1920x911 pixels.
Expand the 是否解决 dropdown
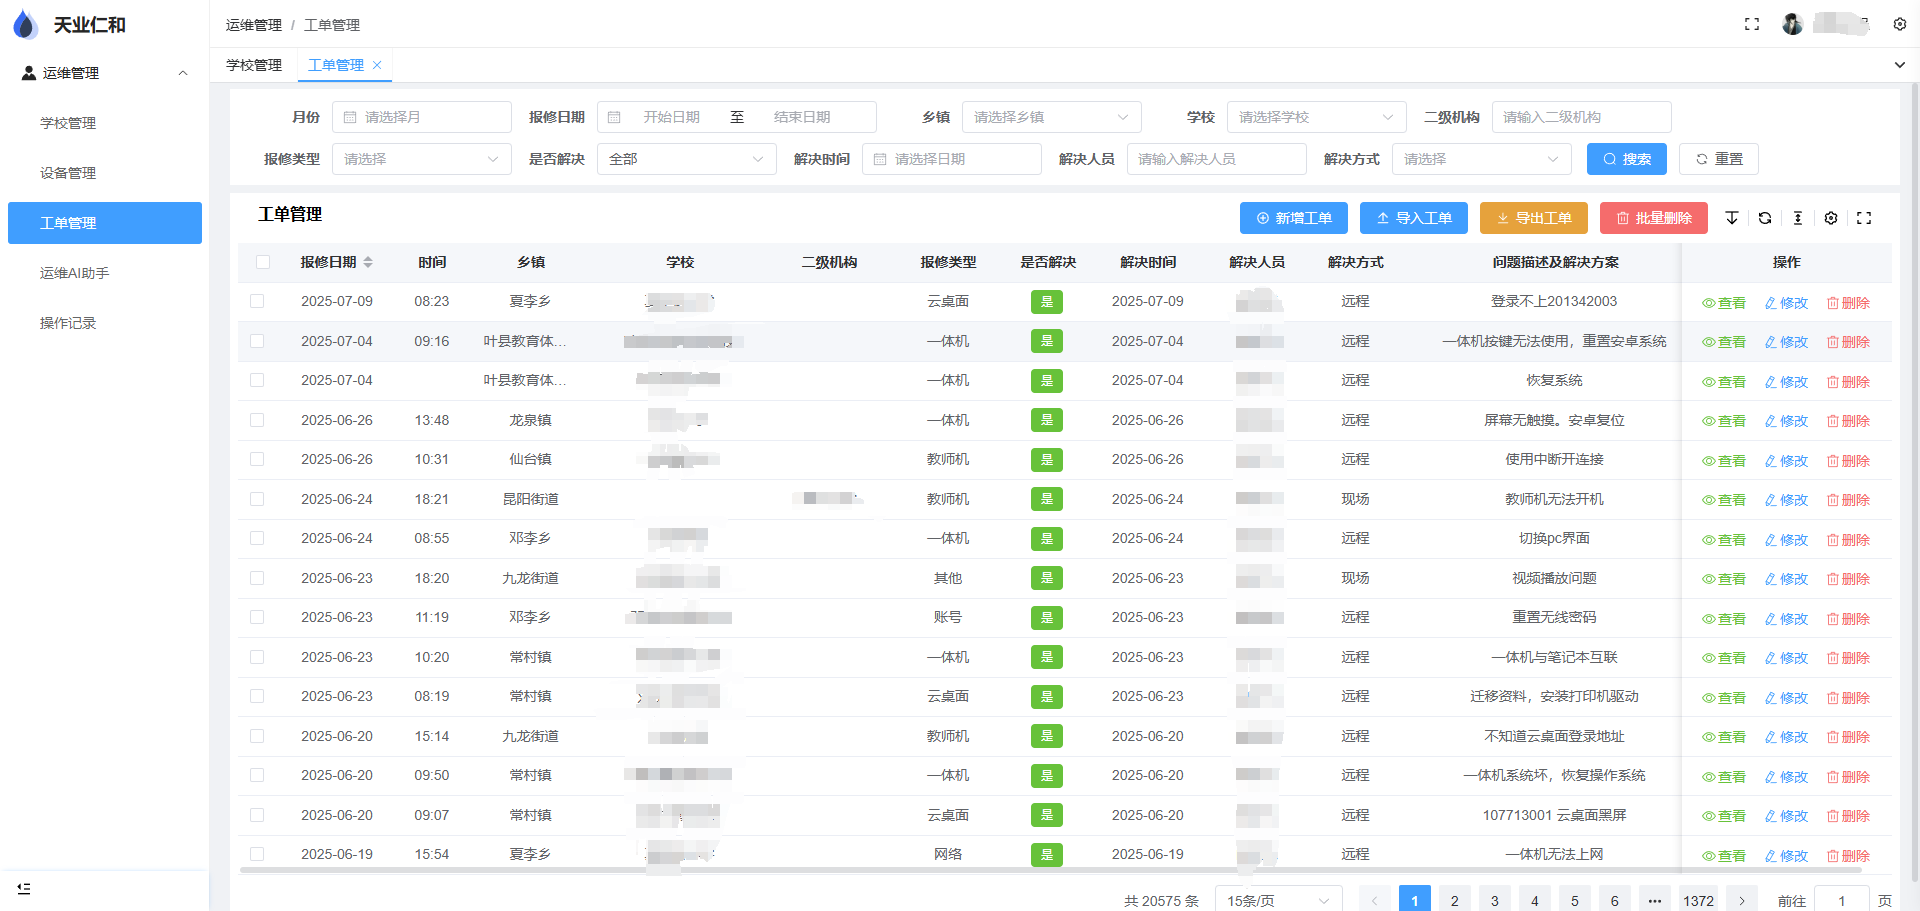tap(686, 159)
